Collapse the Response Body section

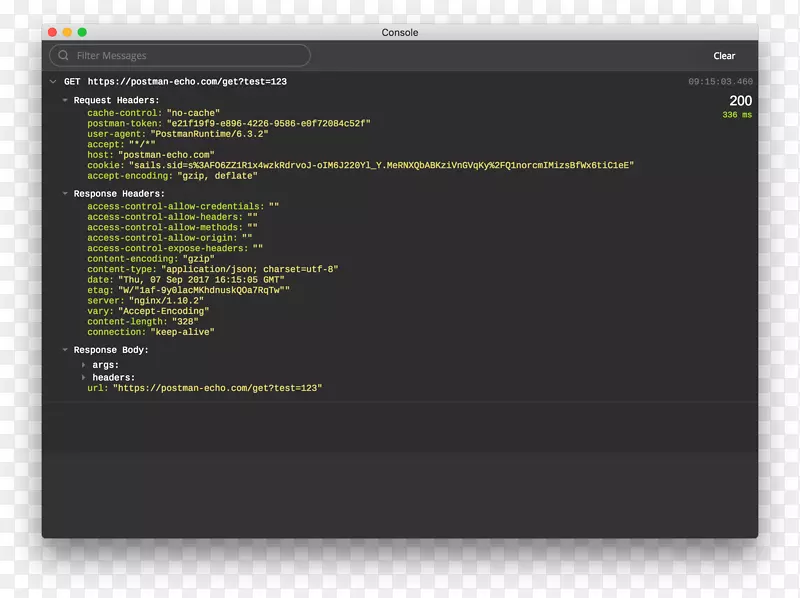pyautogui.click(x=66, y=349)
